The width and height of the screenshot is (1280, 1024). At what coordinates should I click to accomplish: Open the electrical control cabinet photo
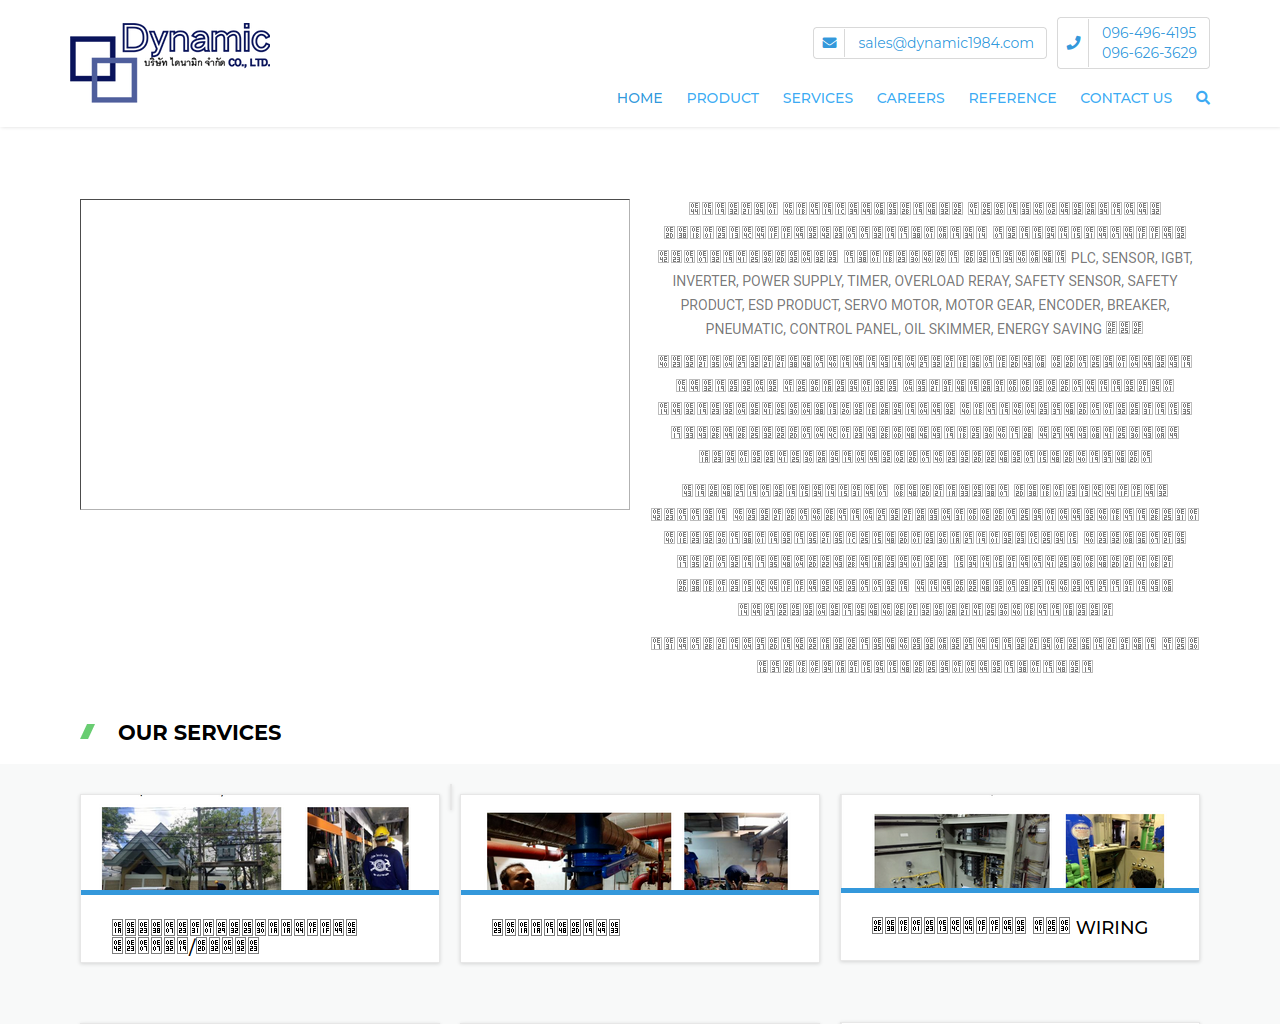click(x=962, y=851)
